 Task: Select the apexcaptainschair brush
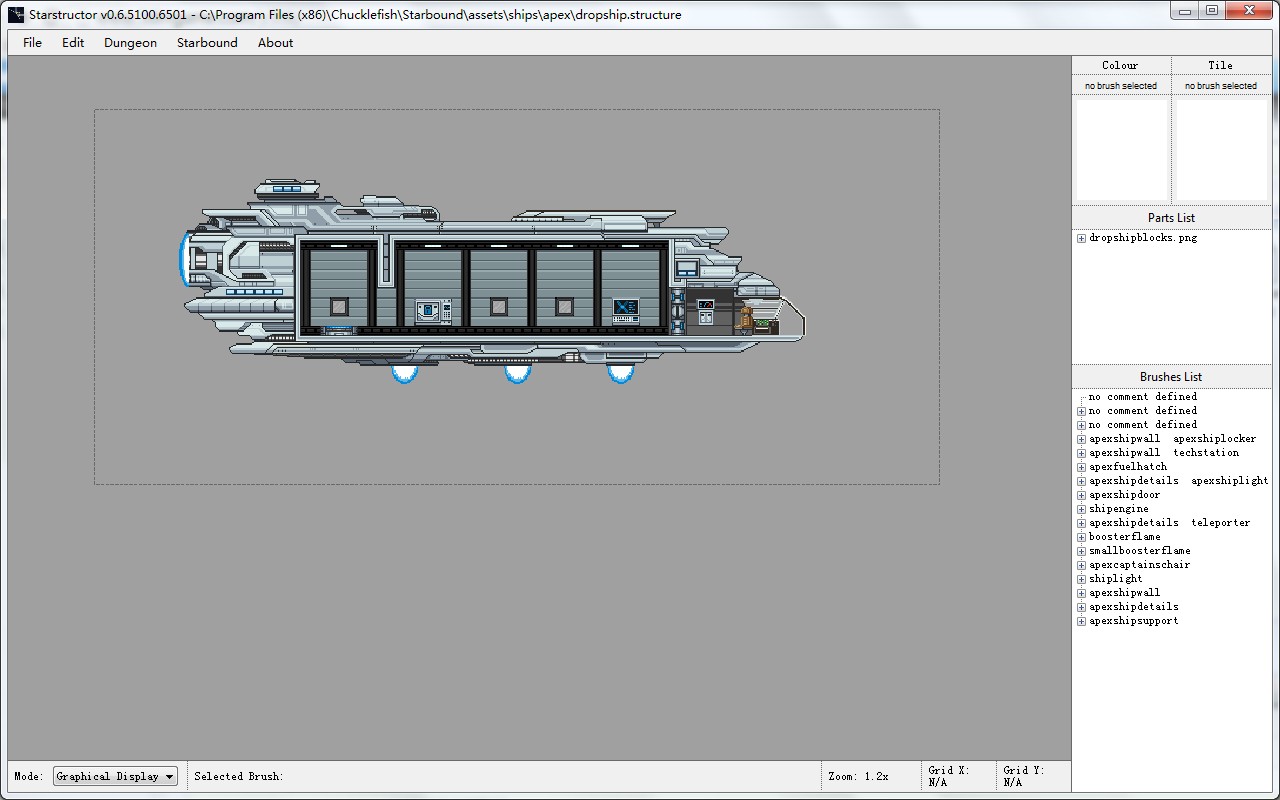click(x=1139, y=565)
